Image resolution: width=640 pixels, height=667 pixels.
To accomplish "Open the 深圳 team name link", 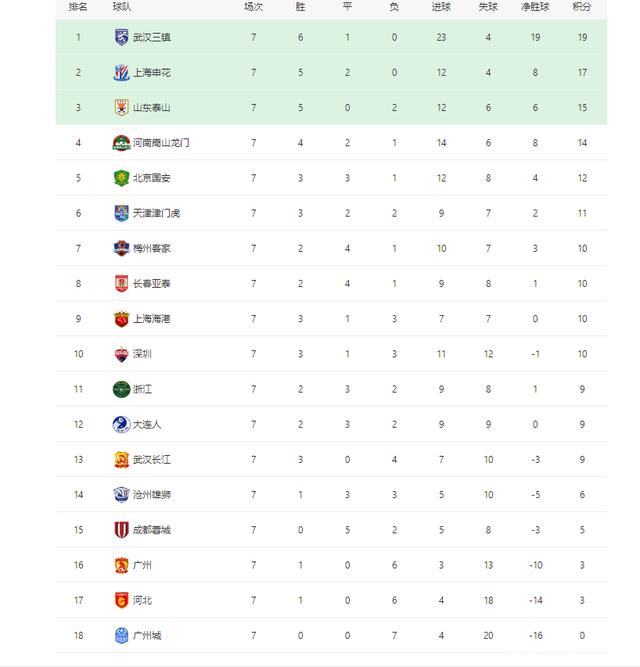I will (142, 354).
